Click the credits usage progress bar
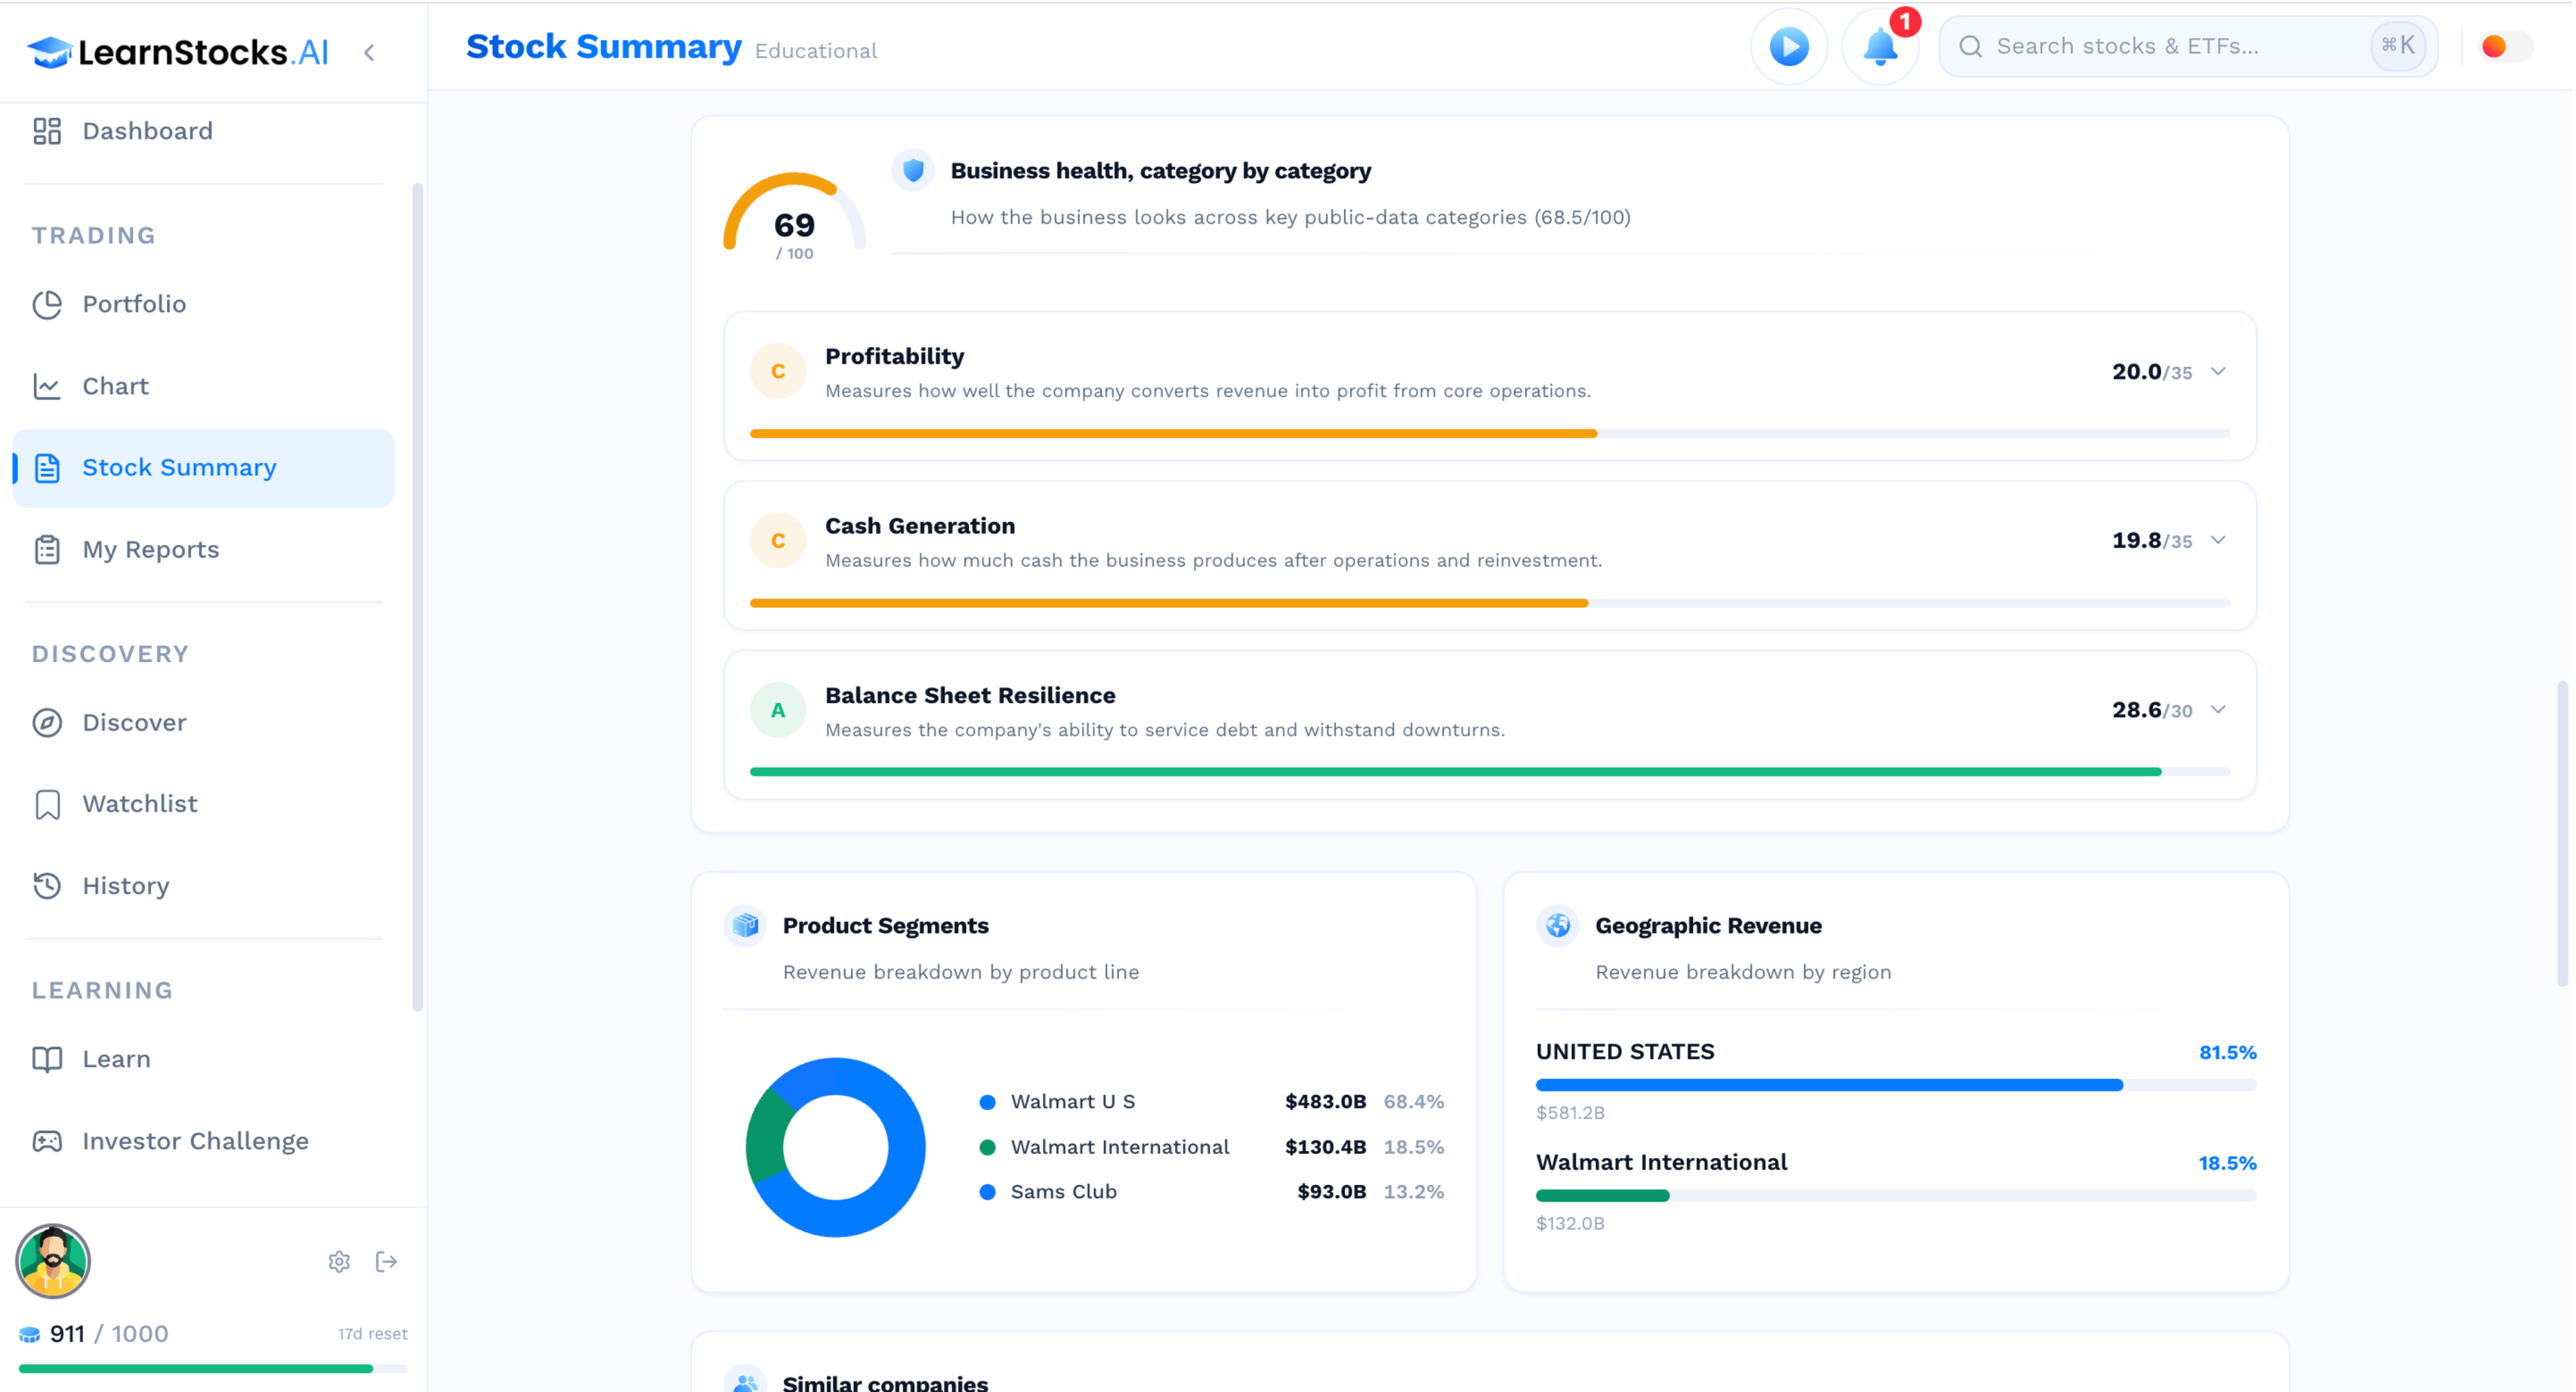2576x1392 pixels. coord(213,1368)
